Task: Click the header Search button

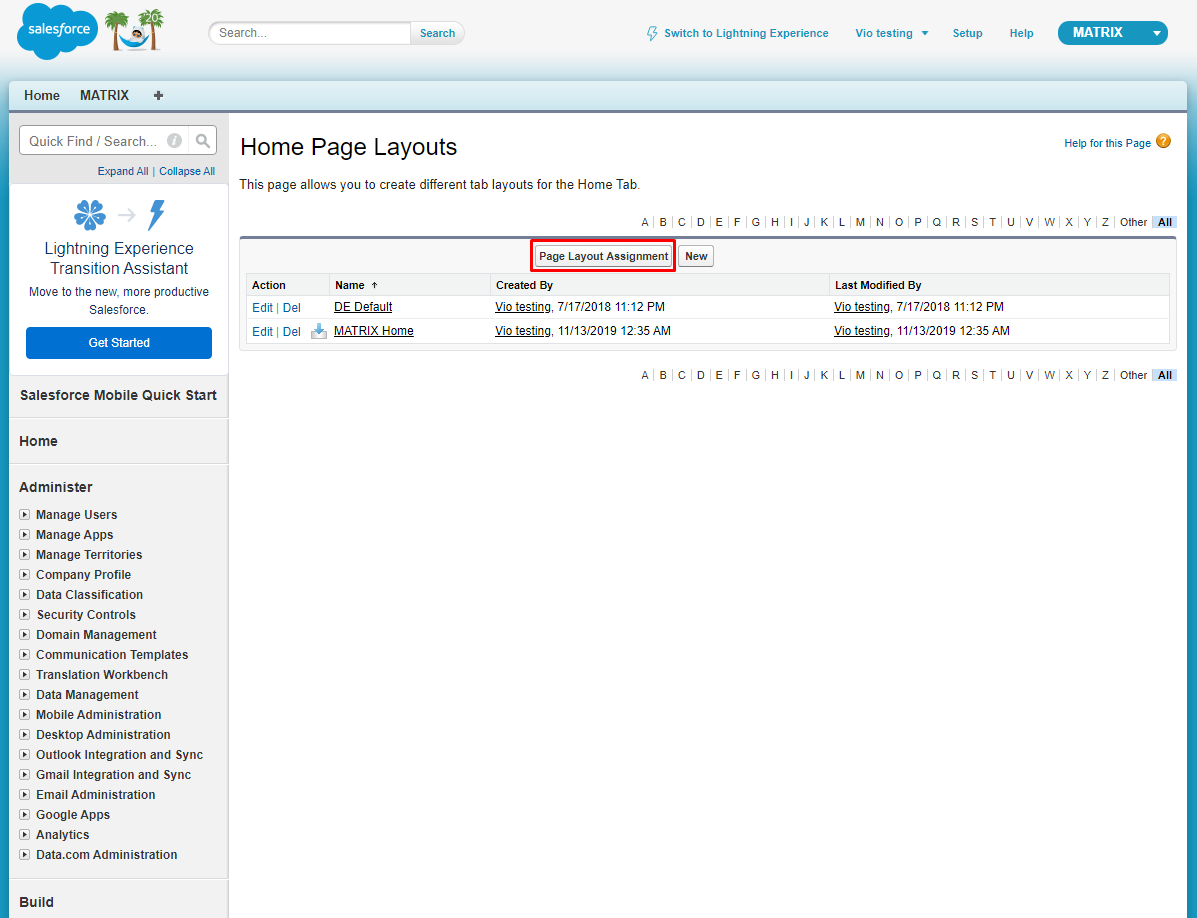Action: click(437, 34)
